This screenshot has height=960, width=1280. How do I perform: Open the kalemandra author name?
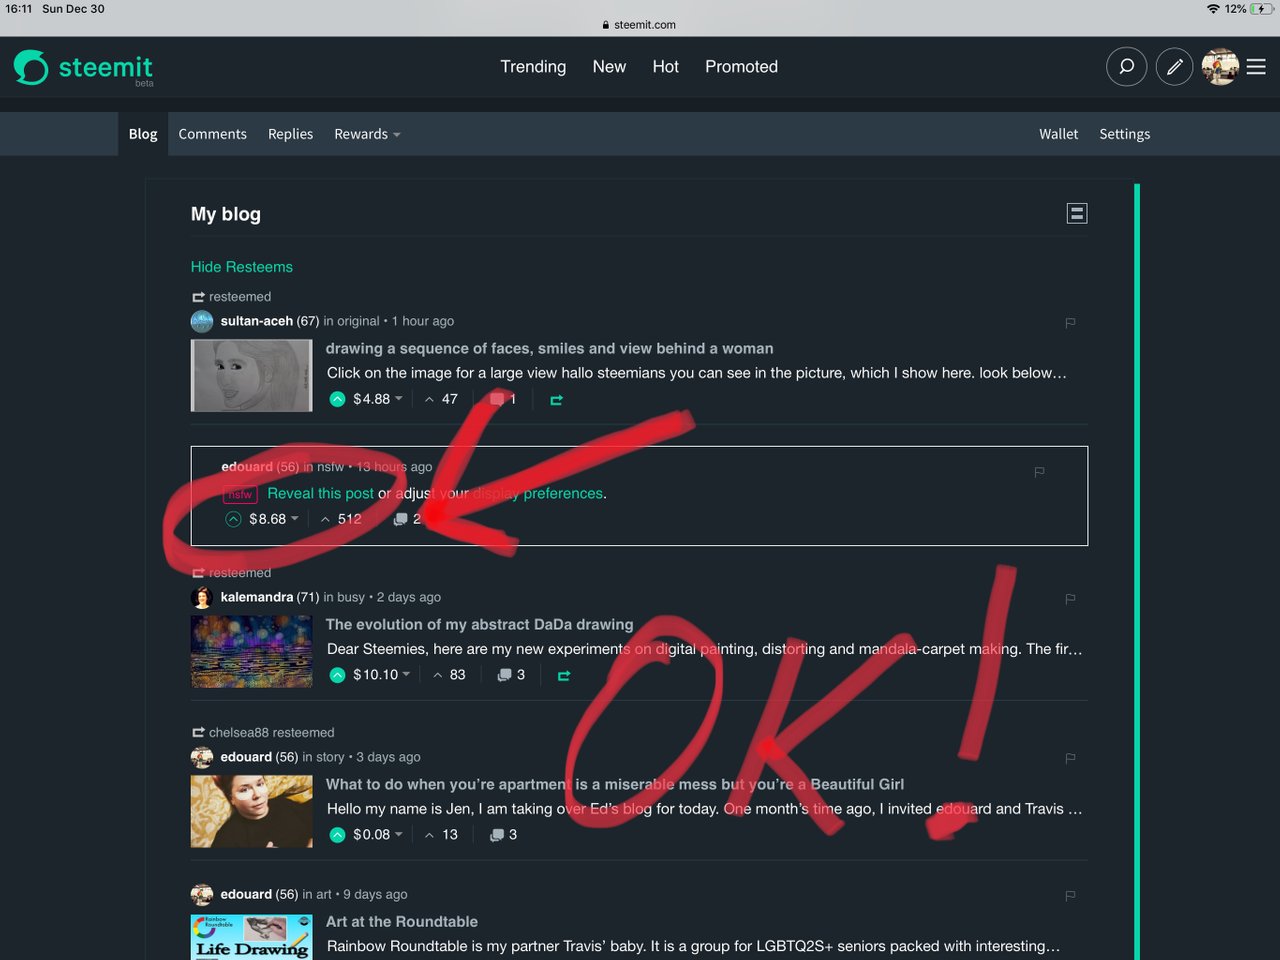pos(257,597)
